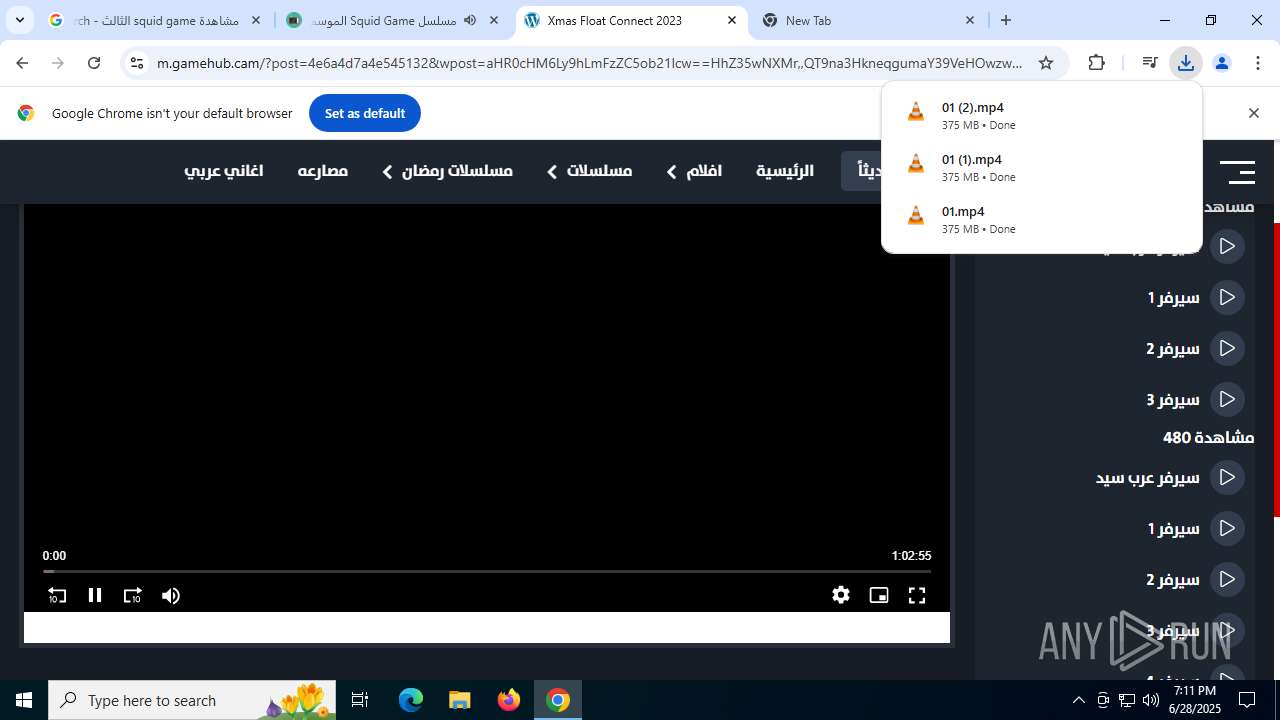View site information icon in address bar
The width and height of the screenshot is (1280, 720).
(x=137, y=63)
